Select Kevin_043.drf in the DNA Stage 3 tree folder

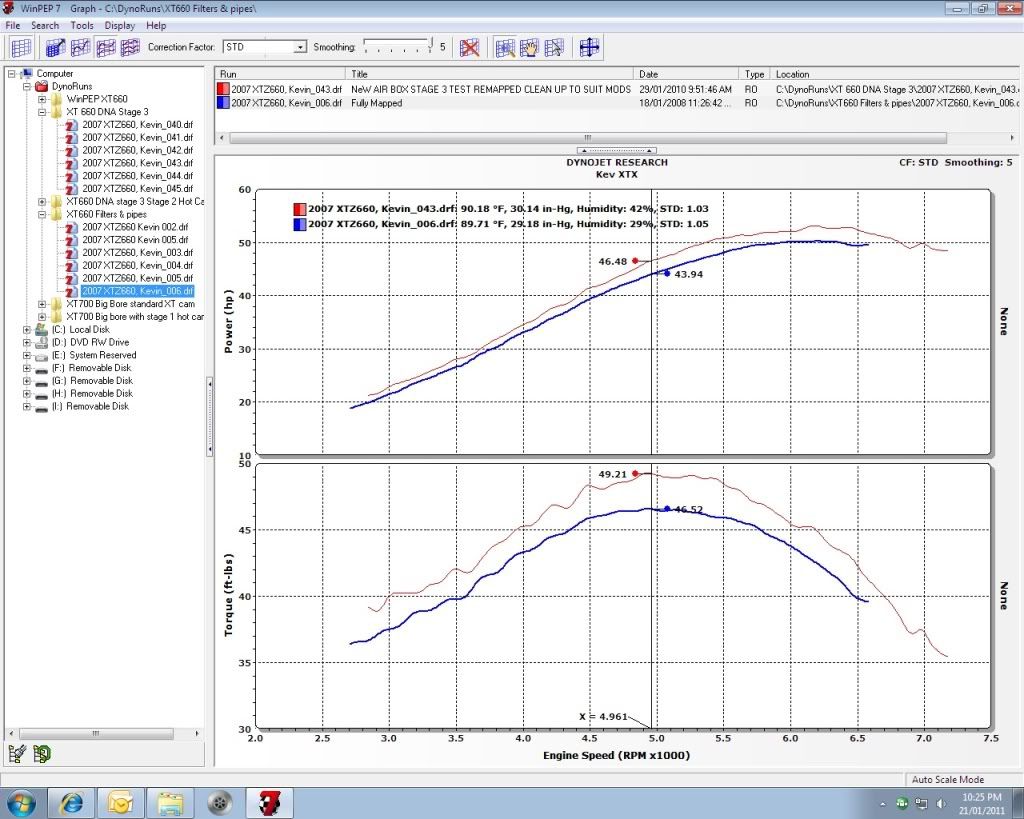click(x=137, y=163)
